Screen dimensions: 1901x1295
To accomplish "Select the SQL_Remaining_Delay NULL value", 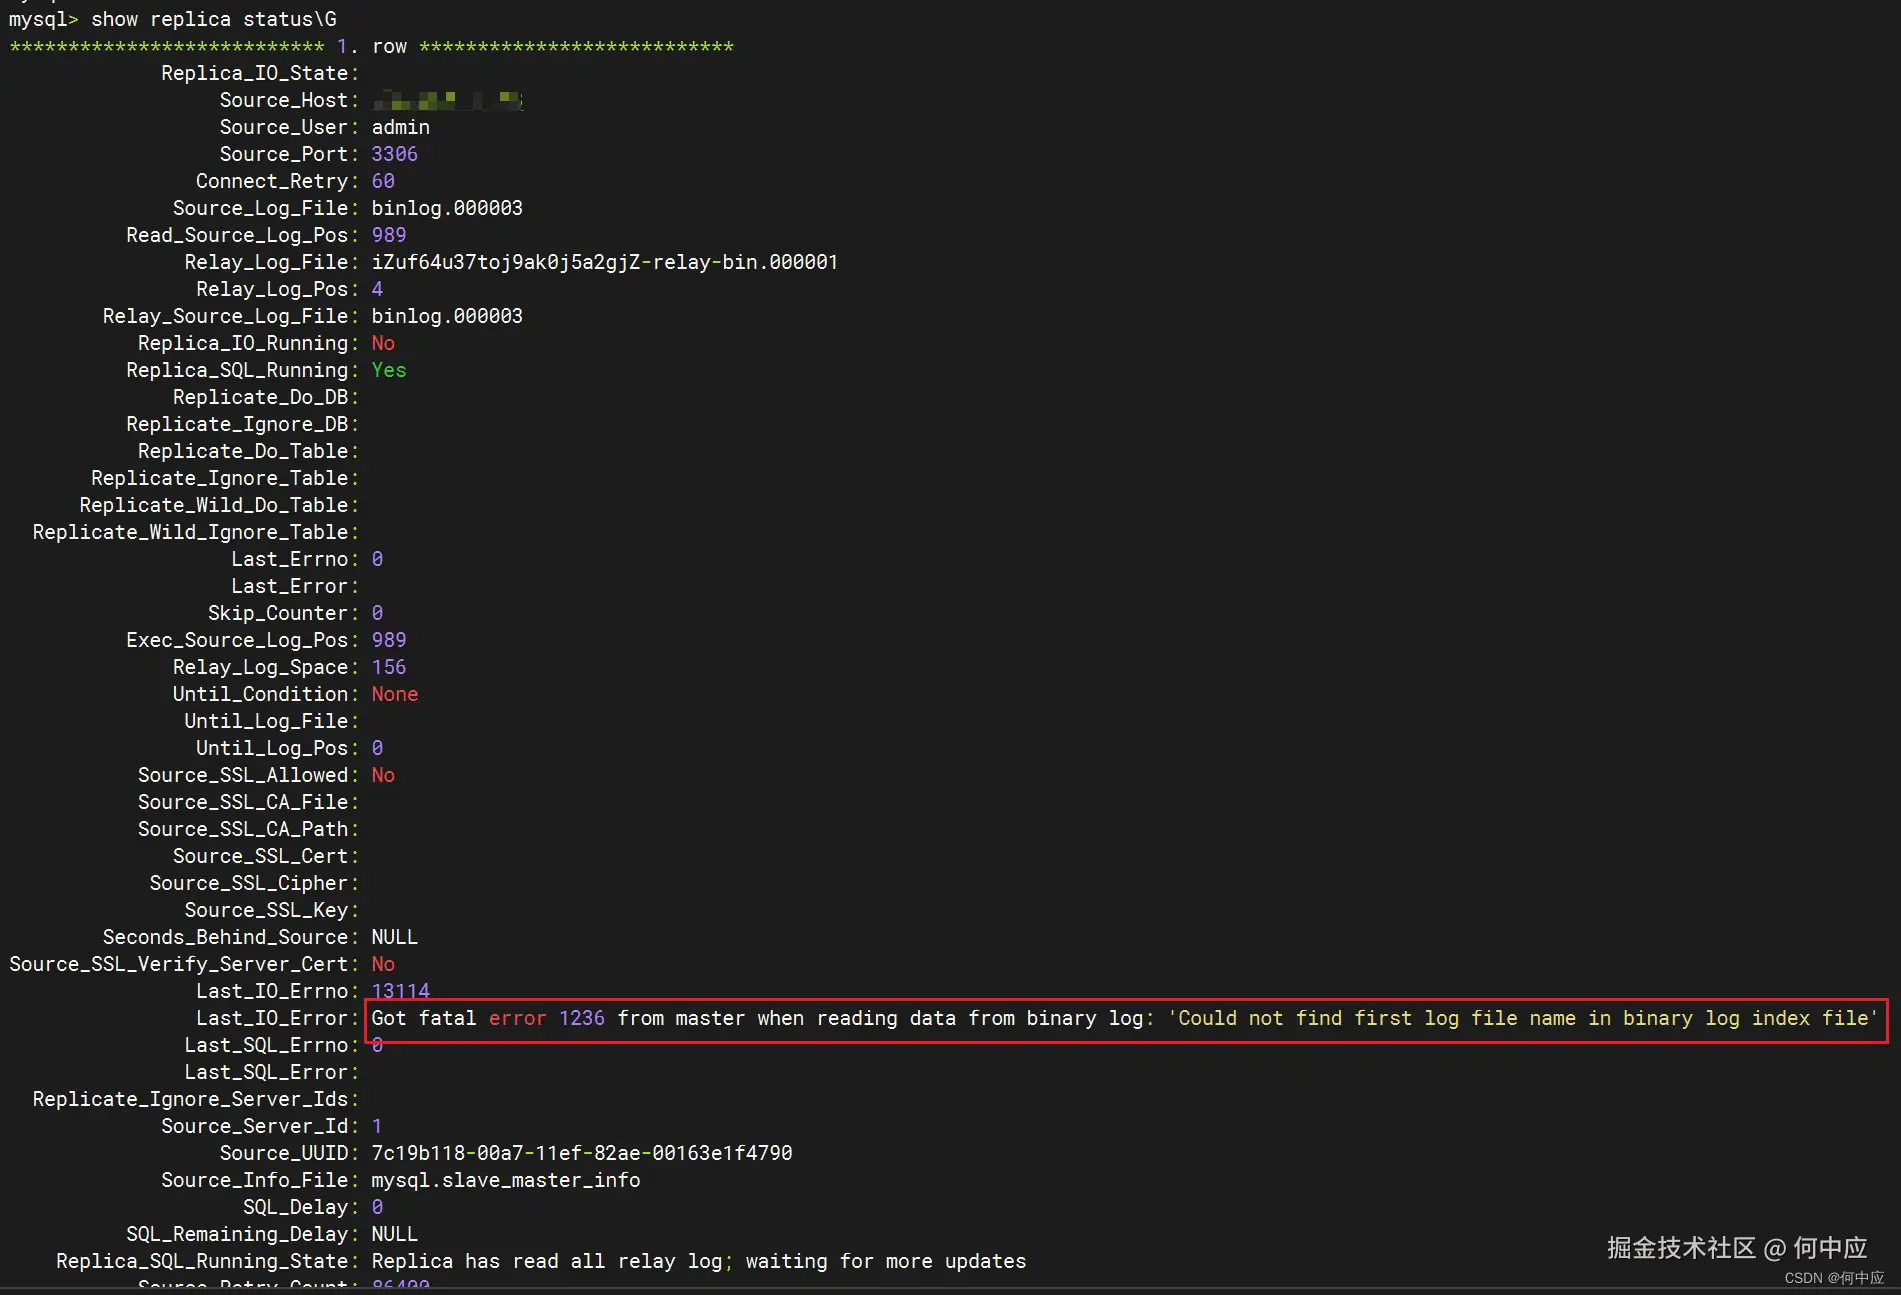I will (x=395, y=1234).
